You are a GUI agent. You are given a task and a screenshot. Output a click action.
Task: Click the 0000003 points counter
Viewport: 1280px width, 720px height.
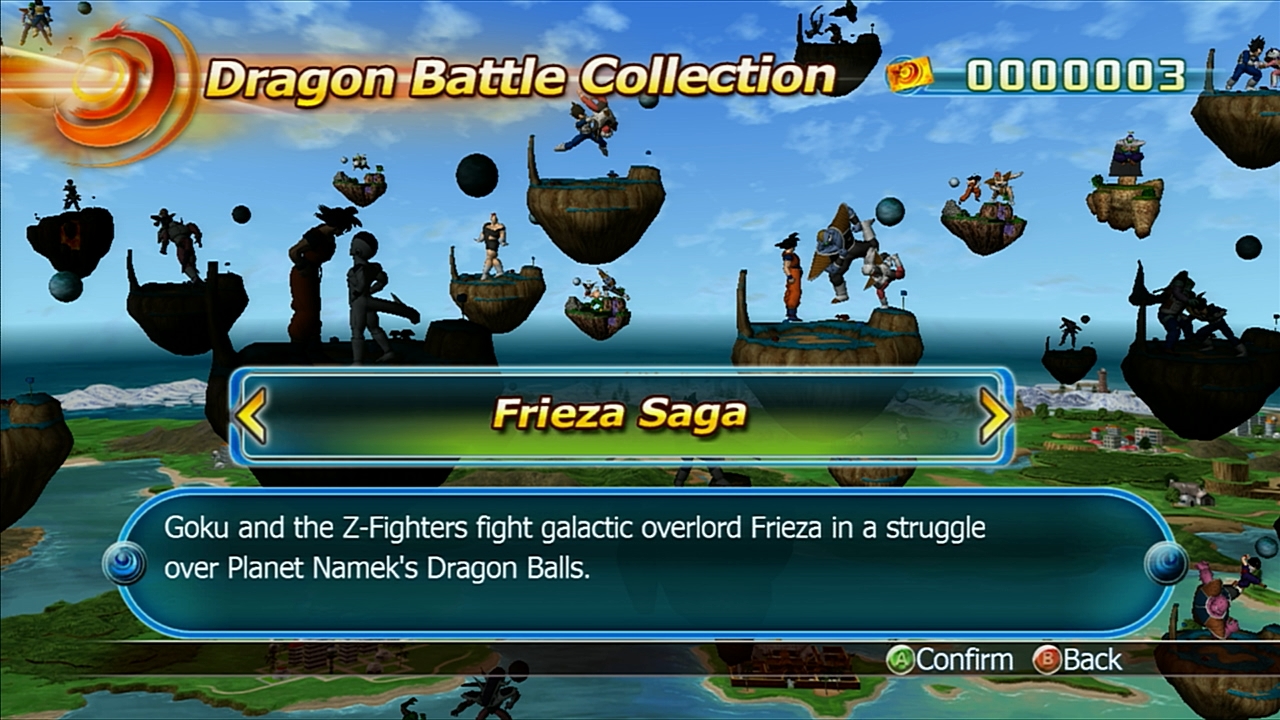click(x=1077, y=76)
